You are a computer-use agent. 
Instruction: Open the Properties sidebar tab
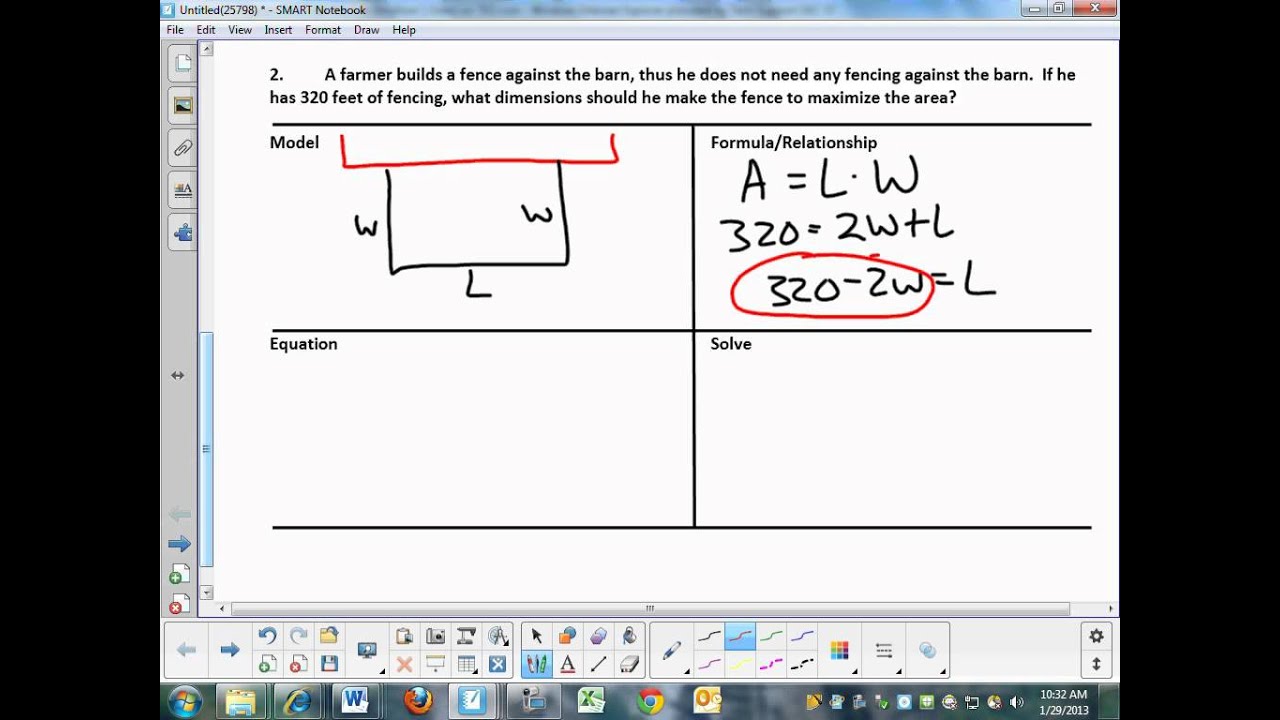(183, 189)
